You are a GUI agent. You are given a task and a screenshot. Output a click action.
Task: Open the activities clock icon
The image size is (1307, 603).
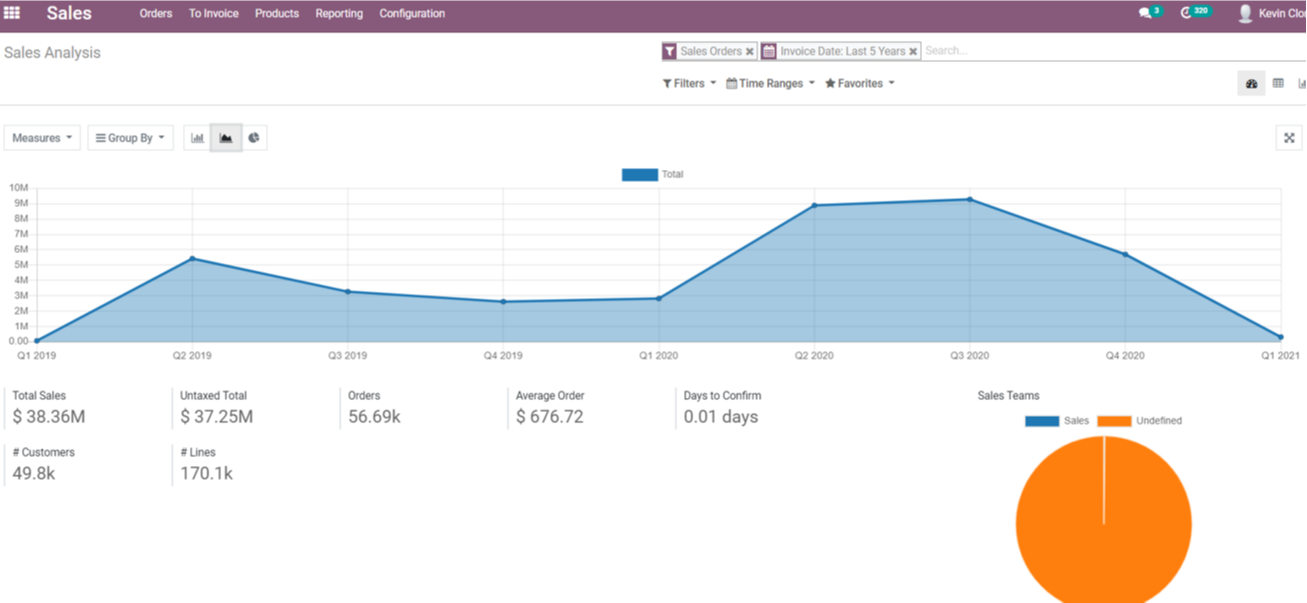click(1187, 14)
